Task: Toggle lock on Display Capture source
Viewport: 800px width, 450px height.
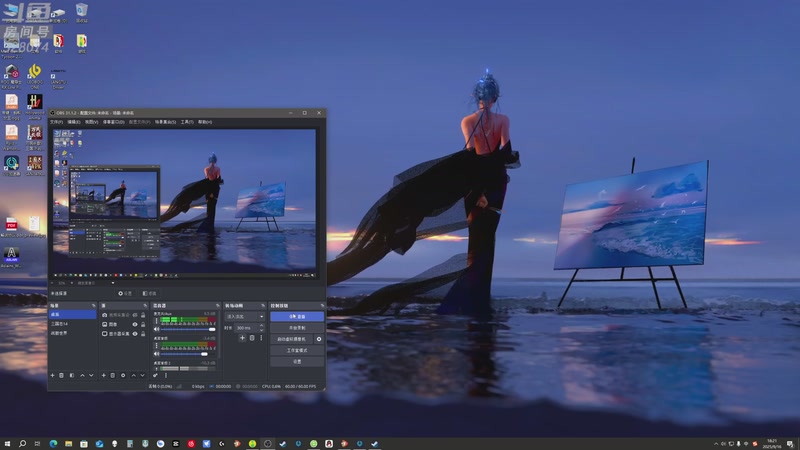Action: (x=143, y=334)
